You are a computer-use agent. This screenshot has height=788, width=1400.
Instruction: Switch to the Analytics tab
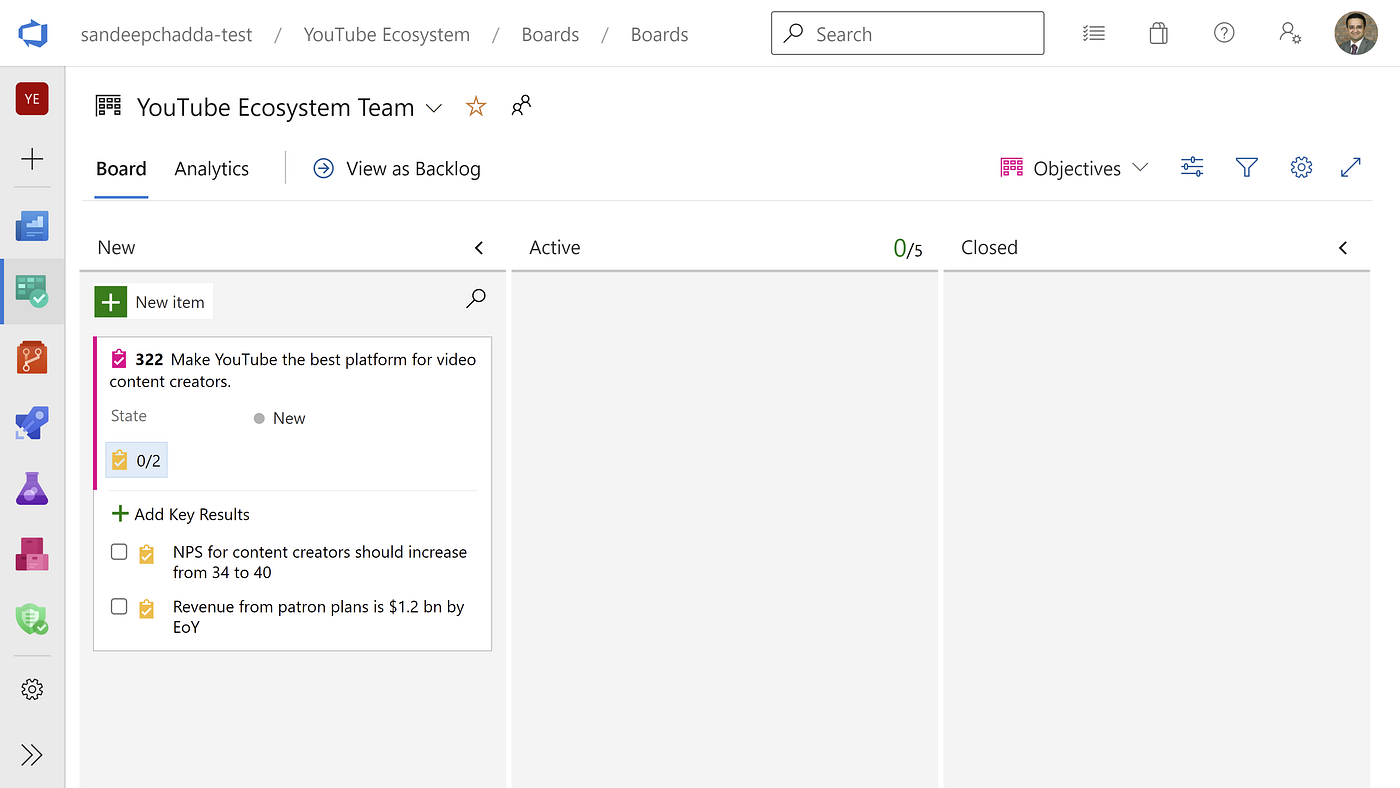coord(211,169)
